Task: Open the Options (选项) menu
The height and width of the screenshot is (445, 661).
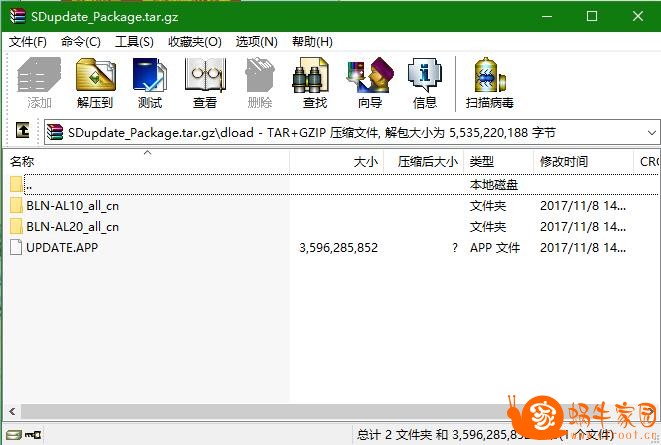Action: (256, 42)
